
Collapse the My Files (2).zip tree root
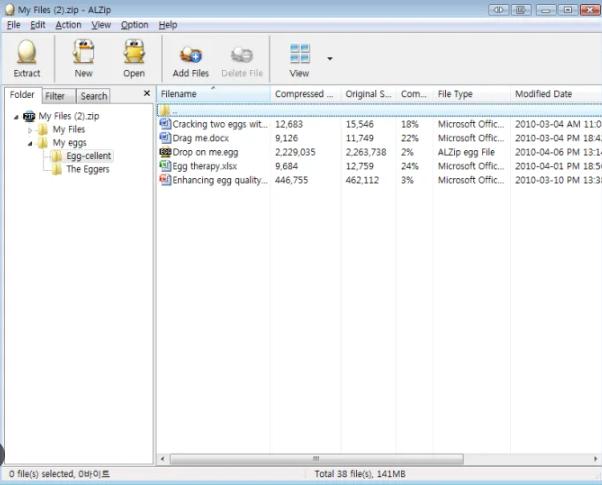16,117
